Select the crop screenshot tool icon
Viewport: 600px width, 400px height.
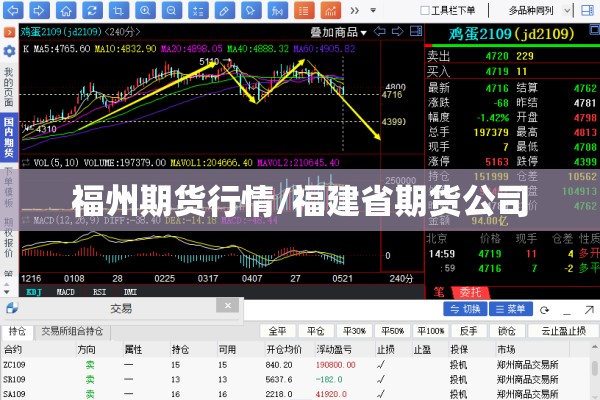[119, 10]
